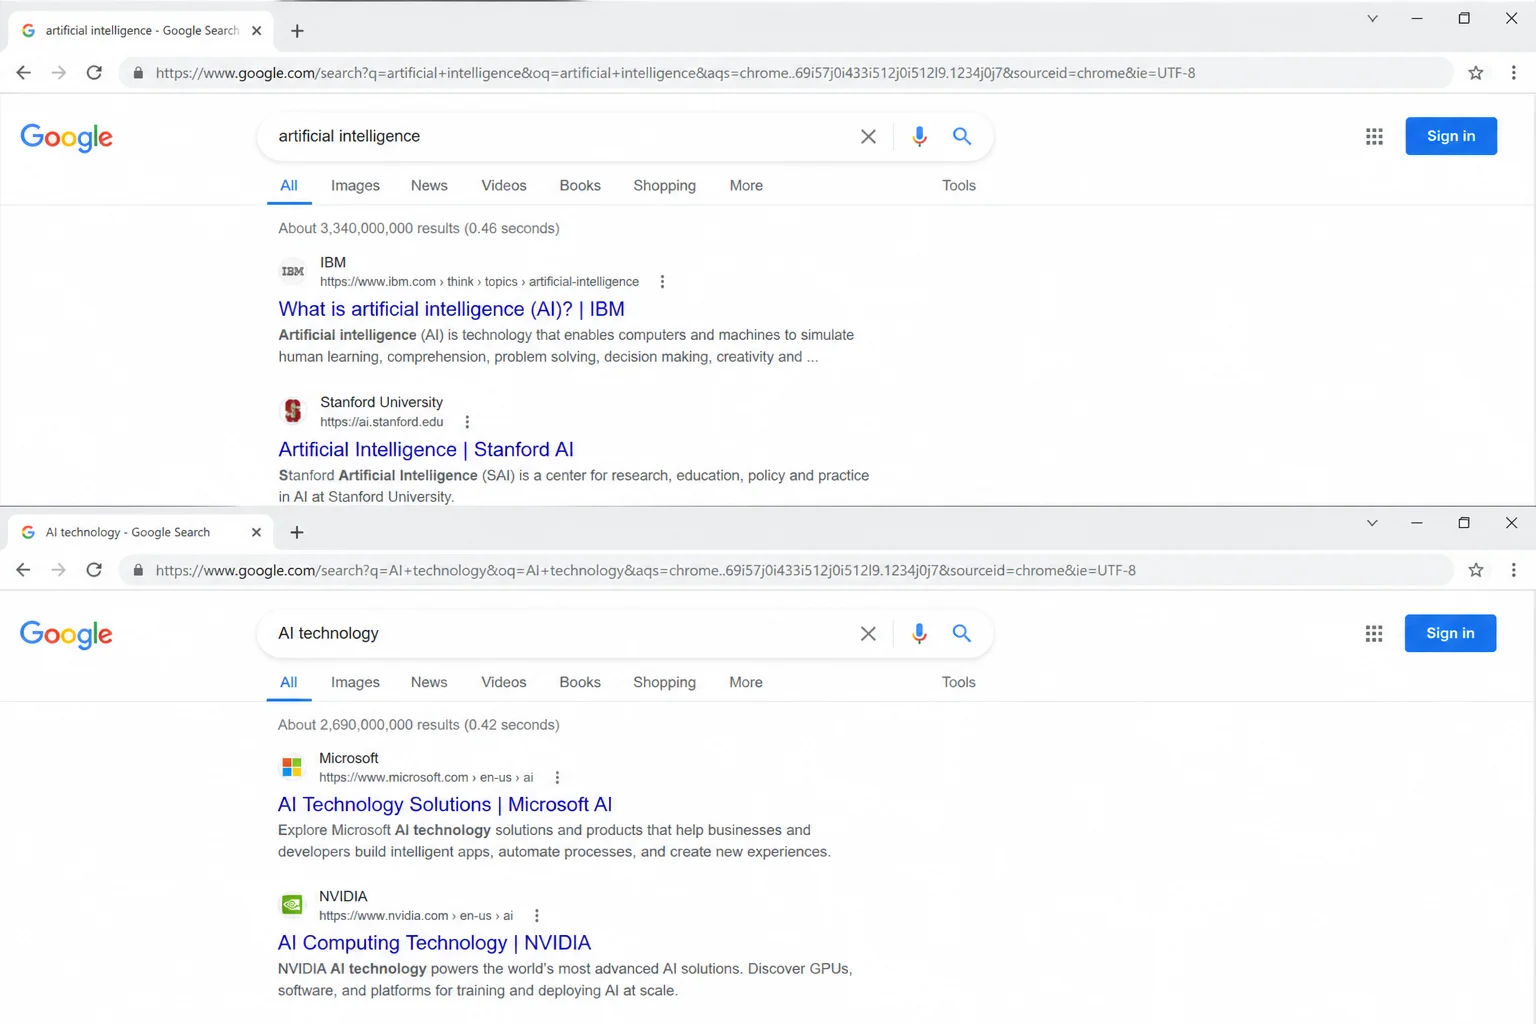
Task: Open options for the IBM result
Action: 662,282
